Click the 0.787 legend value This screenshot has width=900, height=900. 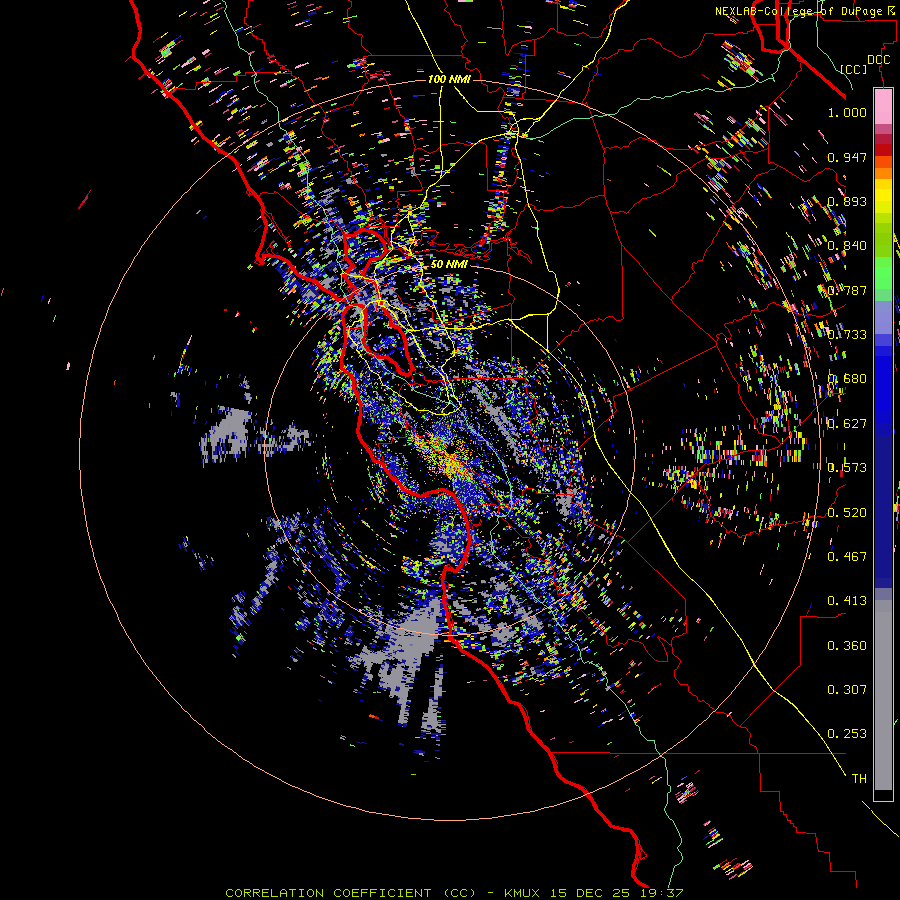click(x=847, y=290)
